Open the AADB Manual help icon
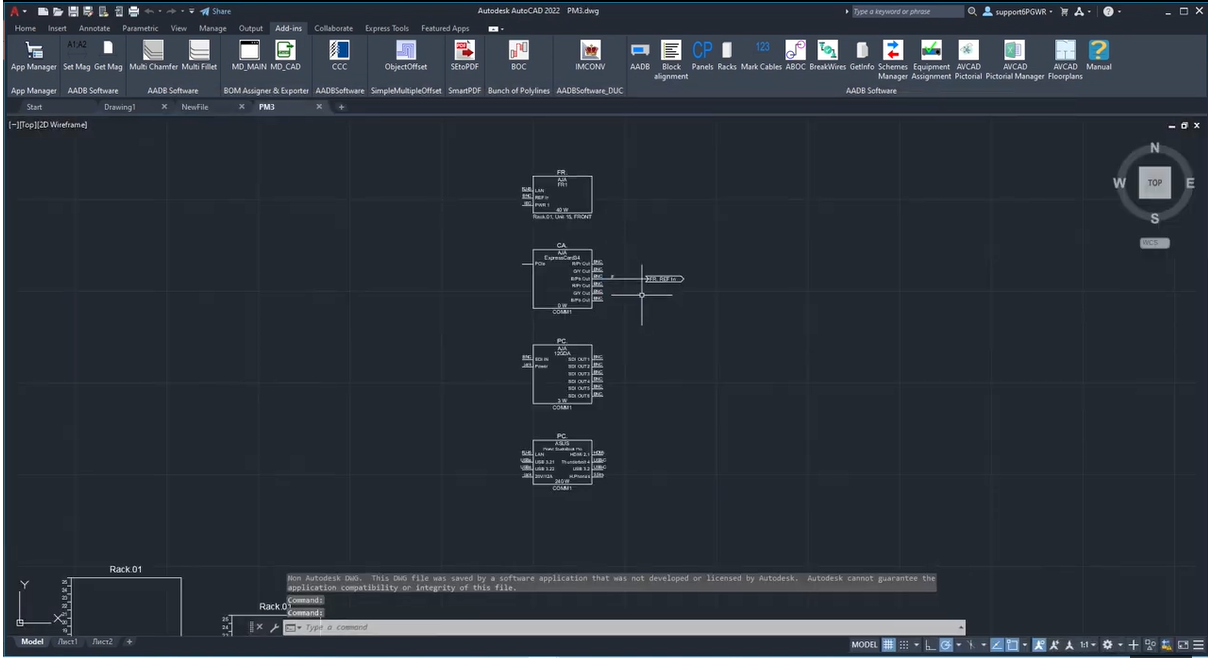1208x658 pixels. [x=1098, y=52]
